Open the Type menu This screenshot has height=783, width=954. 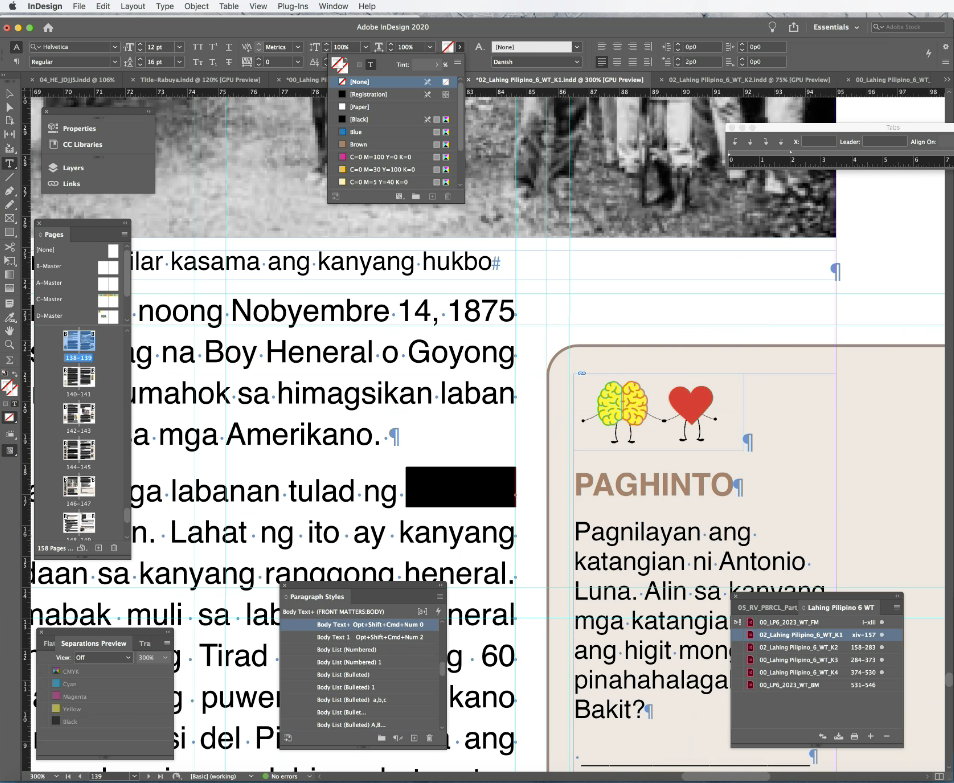(165, 6)
